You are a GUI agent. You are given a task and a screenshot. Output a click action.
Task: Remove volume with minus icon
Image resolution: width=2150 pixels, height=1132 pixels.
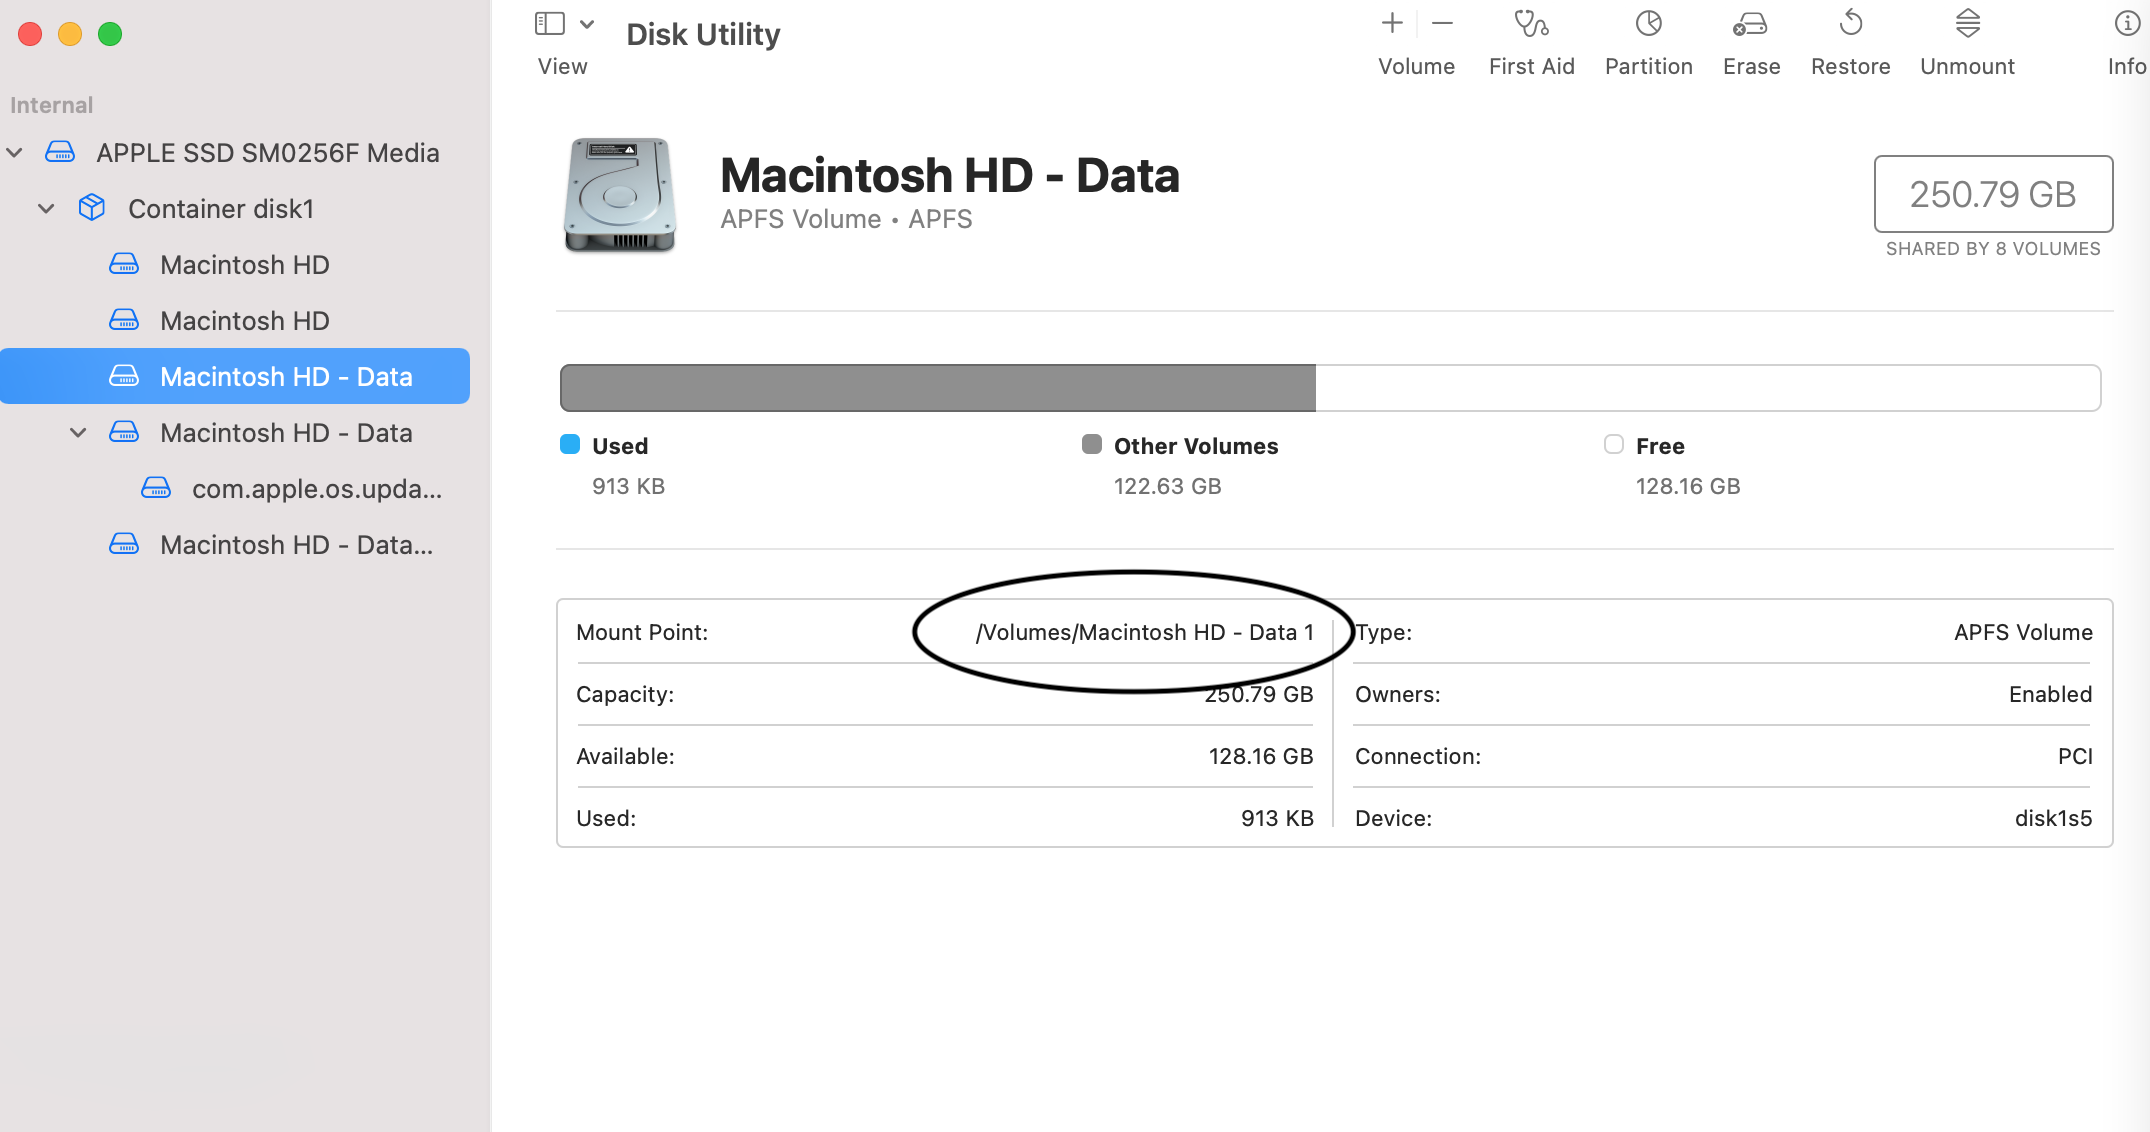(1442, 24)
